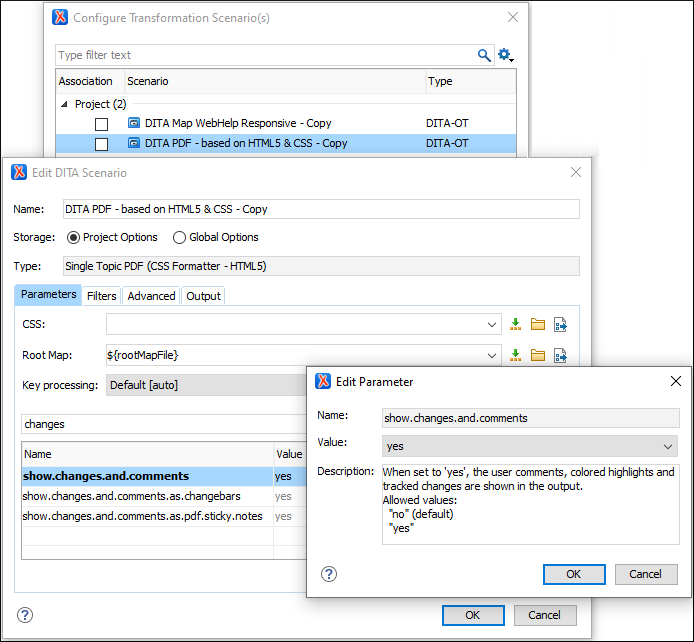Browse for a local CSS file using folder icon
694x642 pixels.
tap(538, 324)
